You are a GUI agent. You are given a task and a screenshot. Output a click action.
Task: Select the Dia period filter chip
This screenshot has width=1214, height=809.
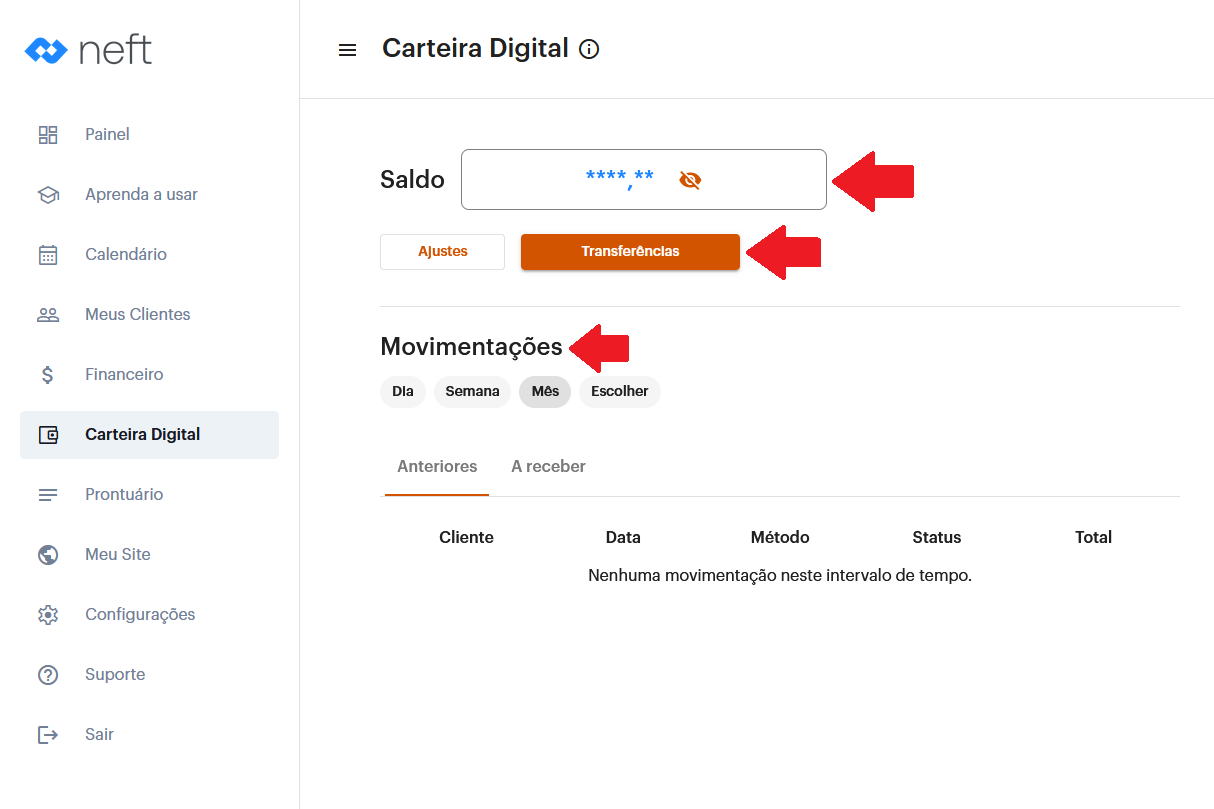403,392
